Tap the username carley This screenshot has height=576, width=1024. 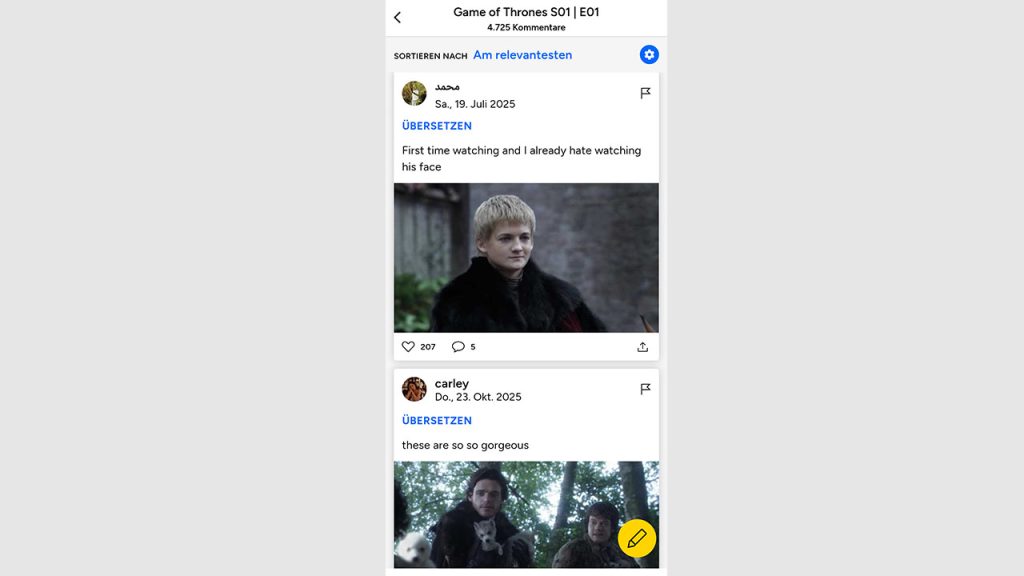(452, 383)
